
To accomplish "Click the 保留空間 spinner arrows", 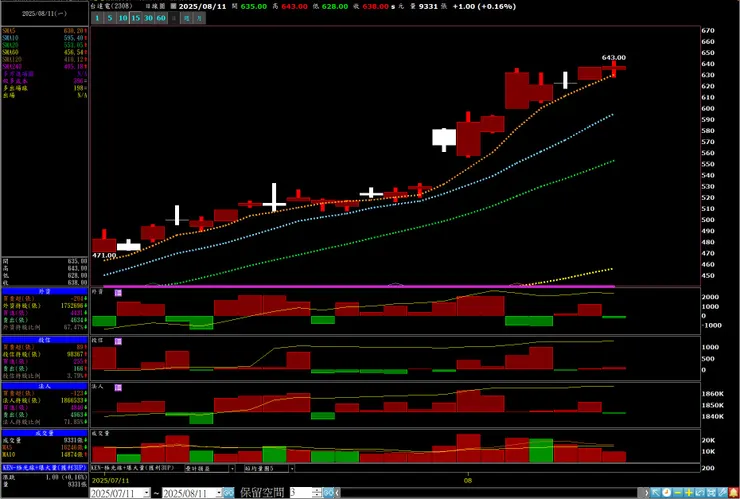I will pos(317,493).
